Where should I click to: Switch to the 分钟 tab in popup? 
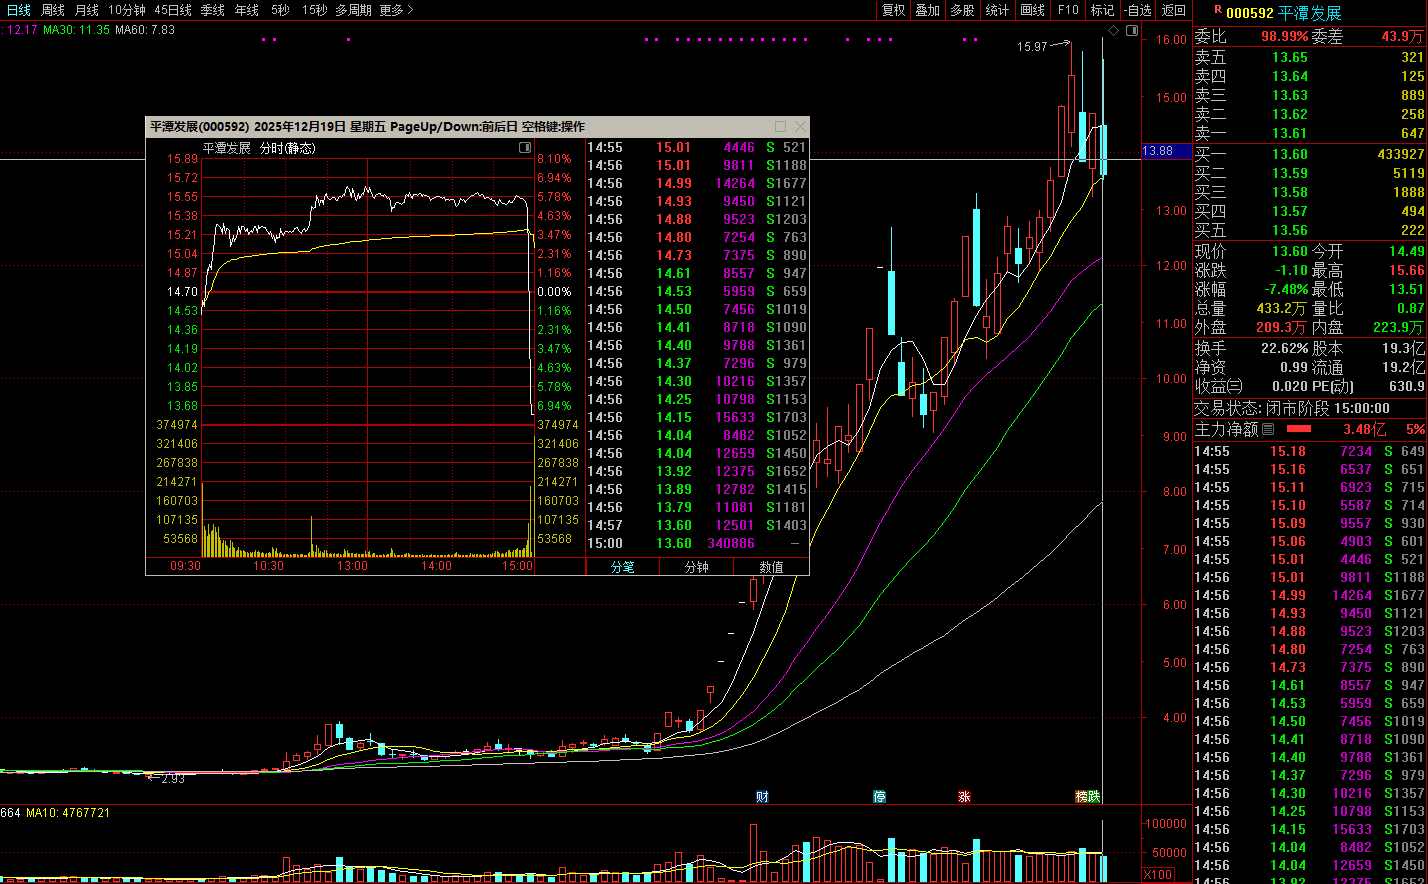696,567
